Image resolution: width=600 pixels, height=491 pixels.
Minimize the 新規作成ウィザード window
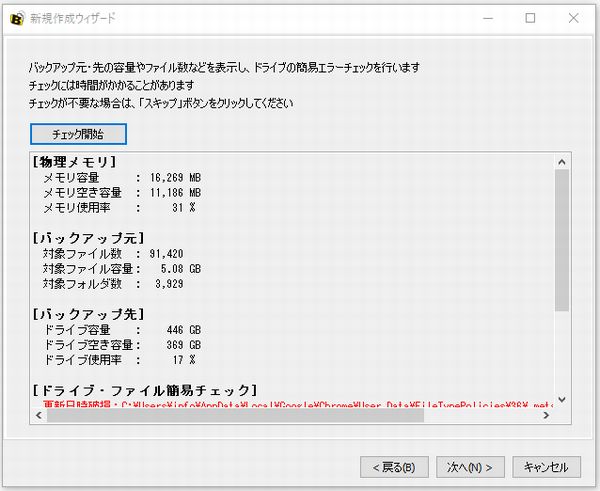488,18
